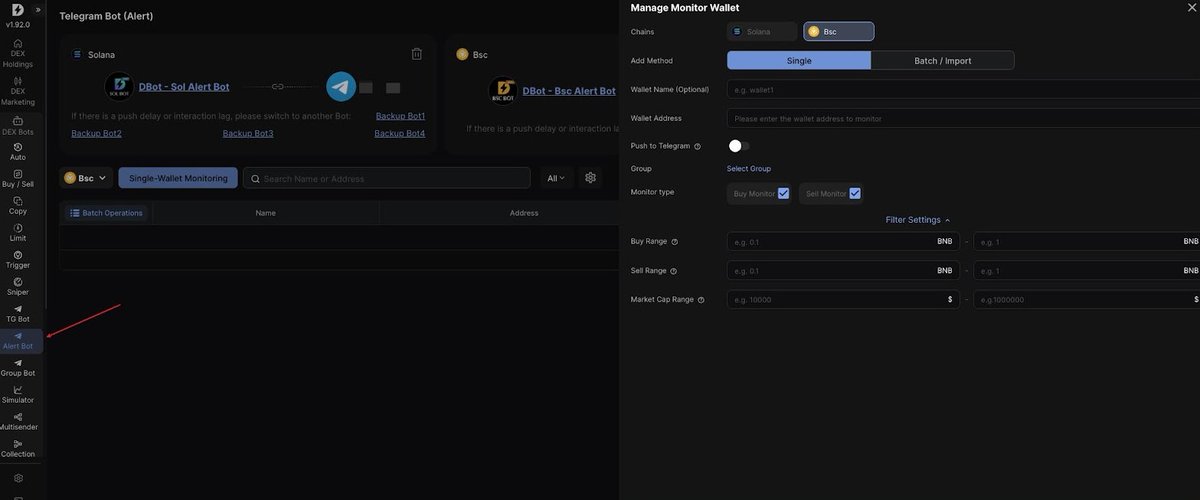Switch to Single add method
Image resolution: width=1200 pixels, height=500 pixels.
[x=799, y=60]
